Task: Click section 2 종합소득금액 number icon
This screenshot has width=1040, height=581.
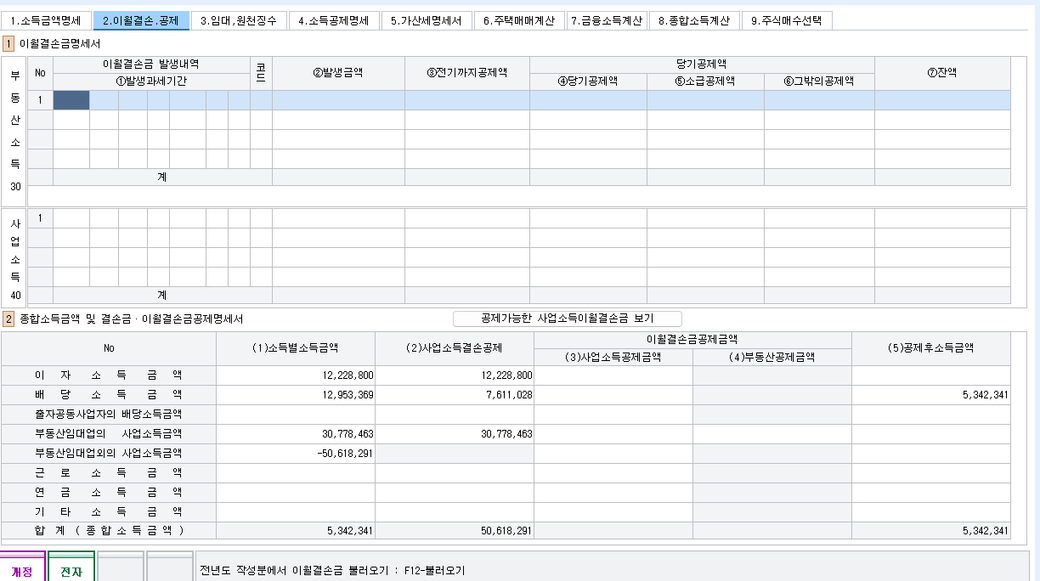Action: pos(9,319)
